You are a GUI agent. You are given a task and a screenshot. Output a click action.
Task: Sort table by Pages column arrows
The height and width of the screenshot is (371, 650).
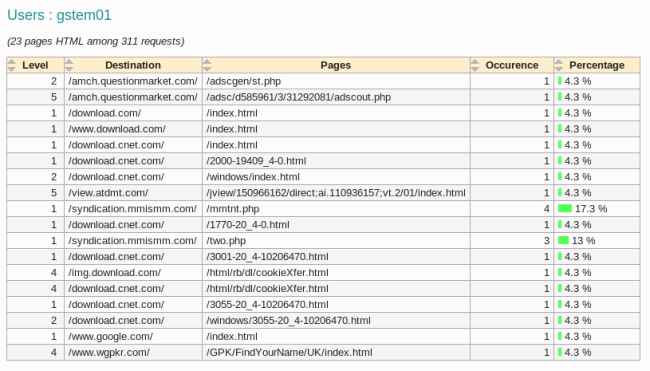(207, 65)
